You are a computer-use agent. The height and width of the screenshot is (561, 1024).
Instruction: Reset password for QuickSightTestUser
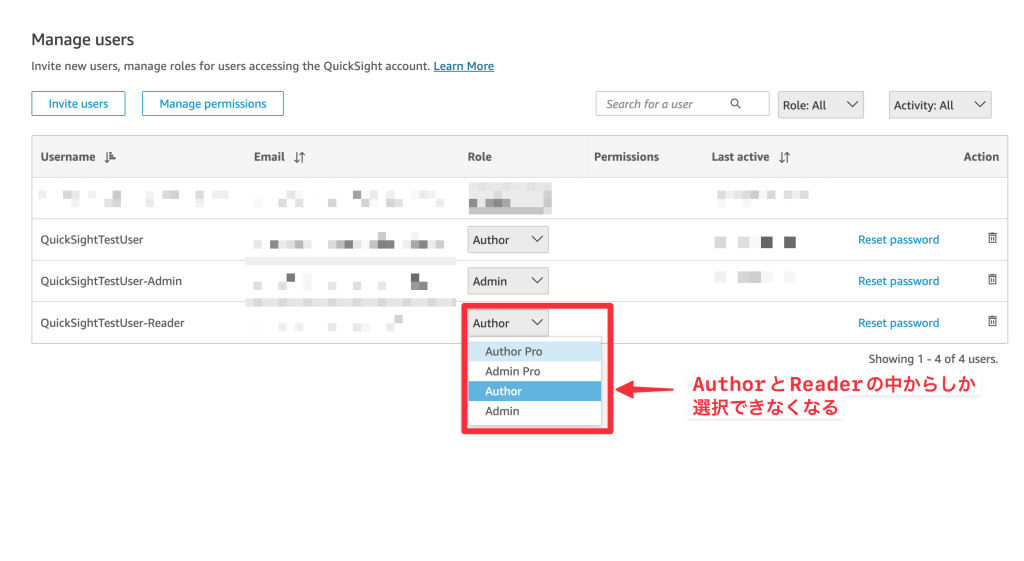click(899, 240)
